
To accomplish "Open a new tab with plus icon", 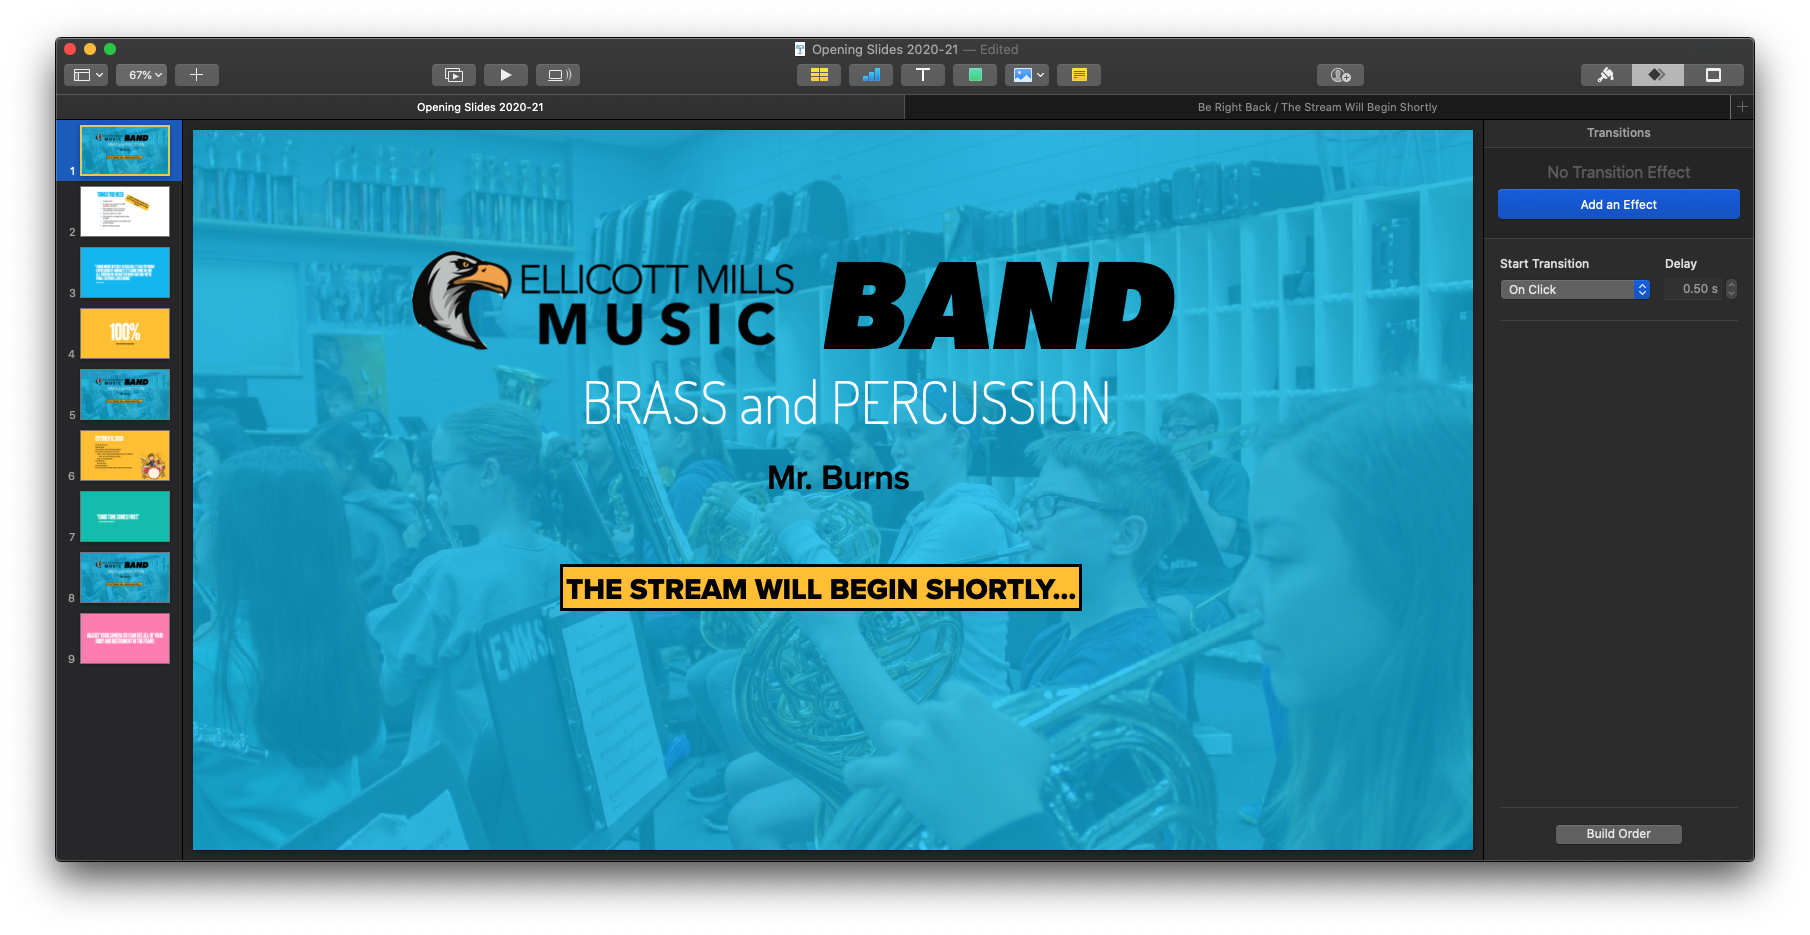I will (1742, 107).
